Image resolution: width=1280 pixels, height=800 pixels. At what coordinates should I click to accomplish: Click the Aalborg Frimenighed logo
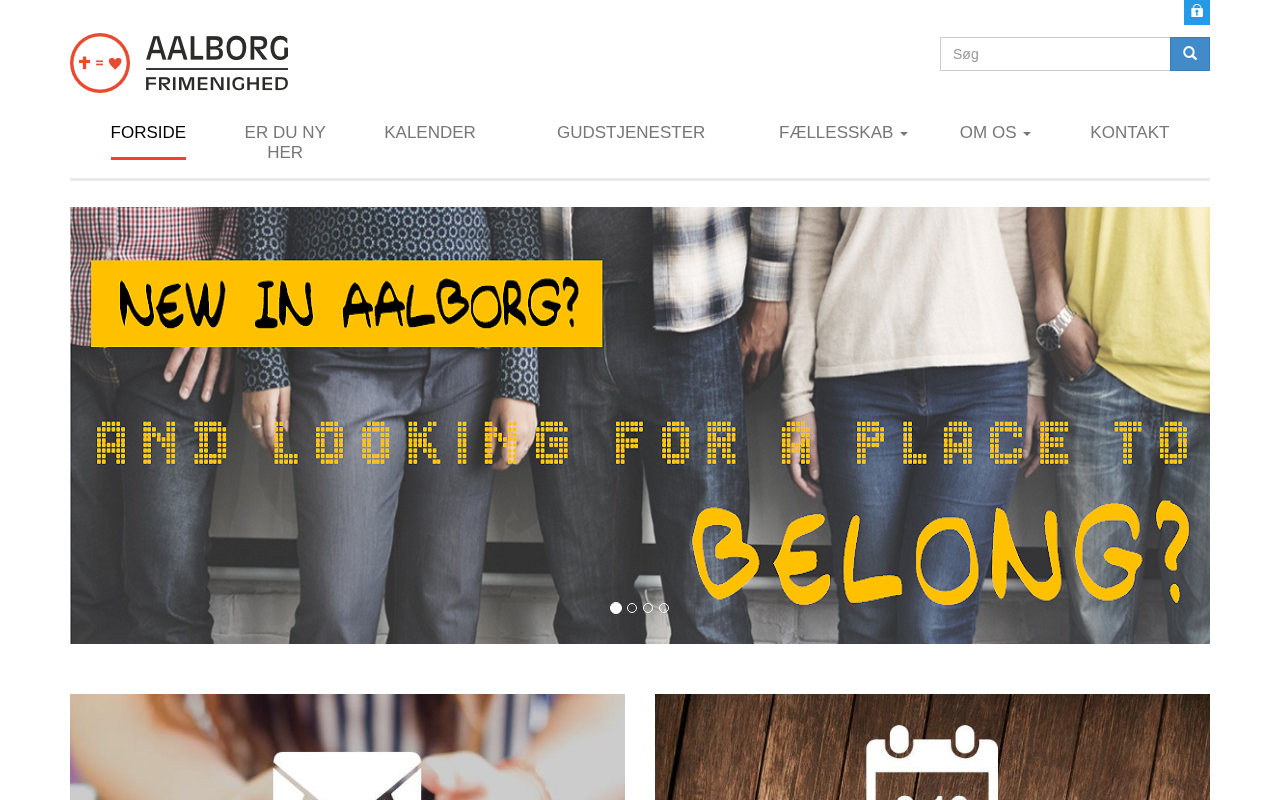pyautogui.click(x=180, y=63)
